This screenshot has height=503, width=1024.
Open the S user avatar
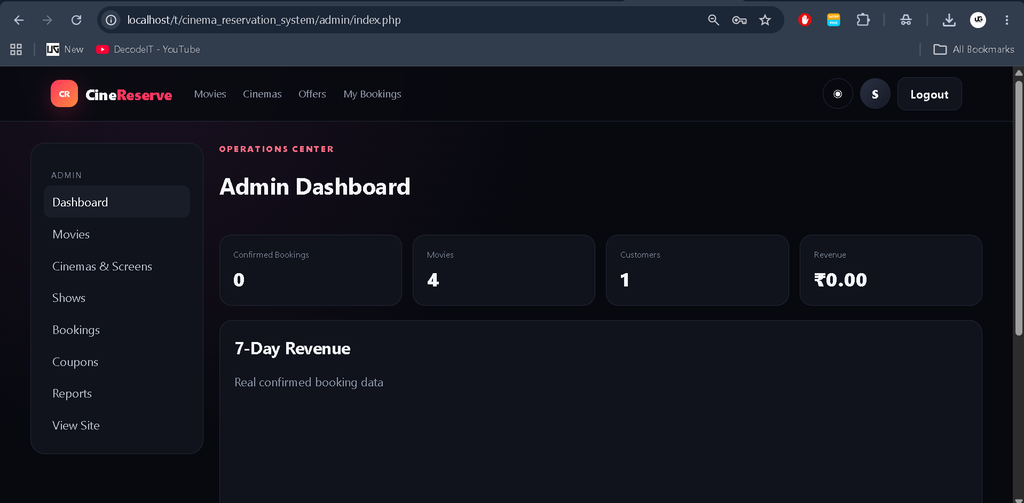pyautogui.click(x=875, y=94)
